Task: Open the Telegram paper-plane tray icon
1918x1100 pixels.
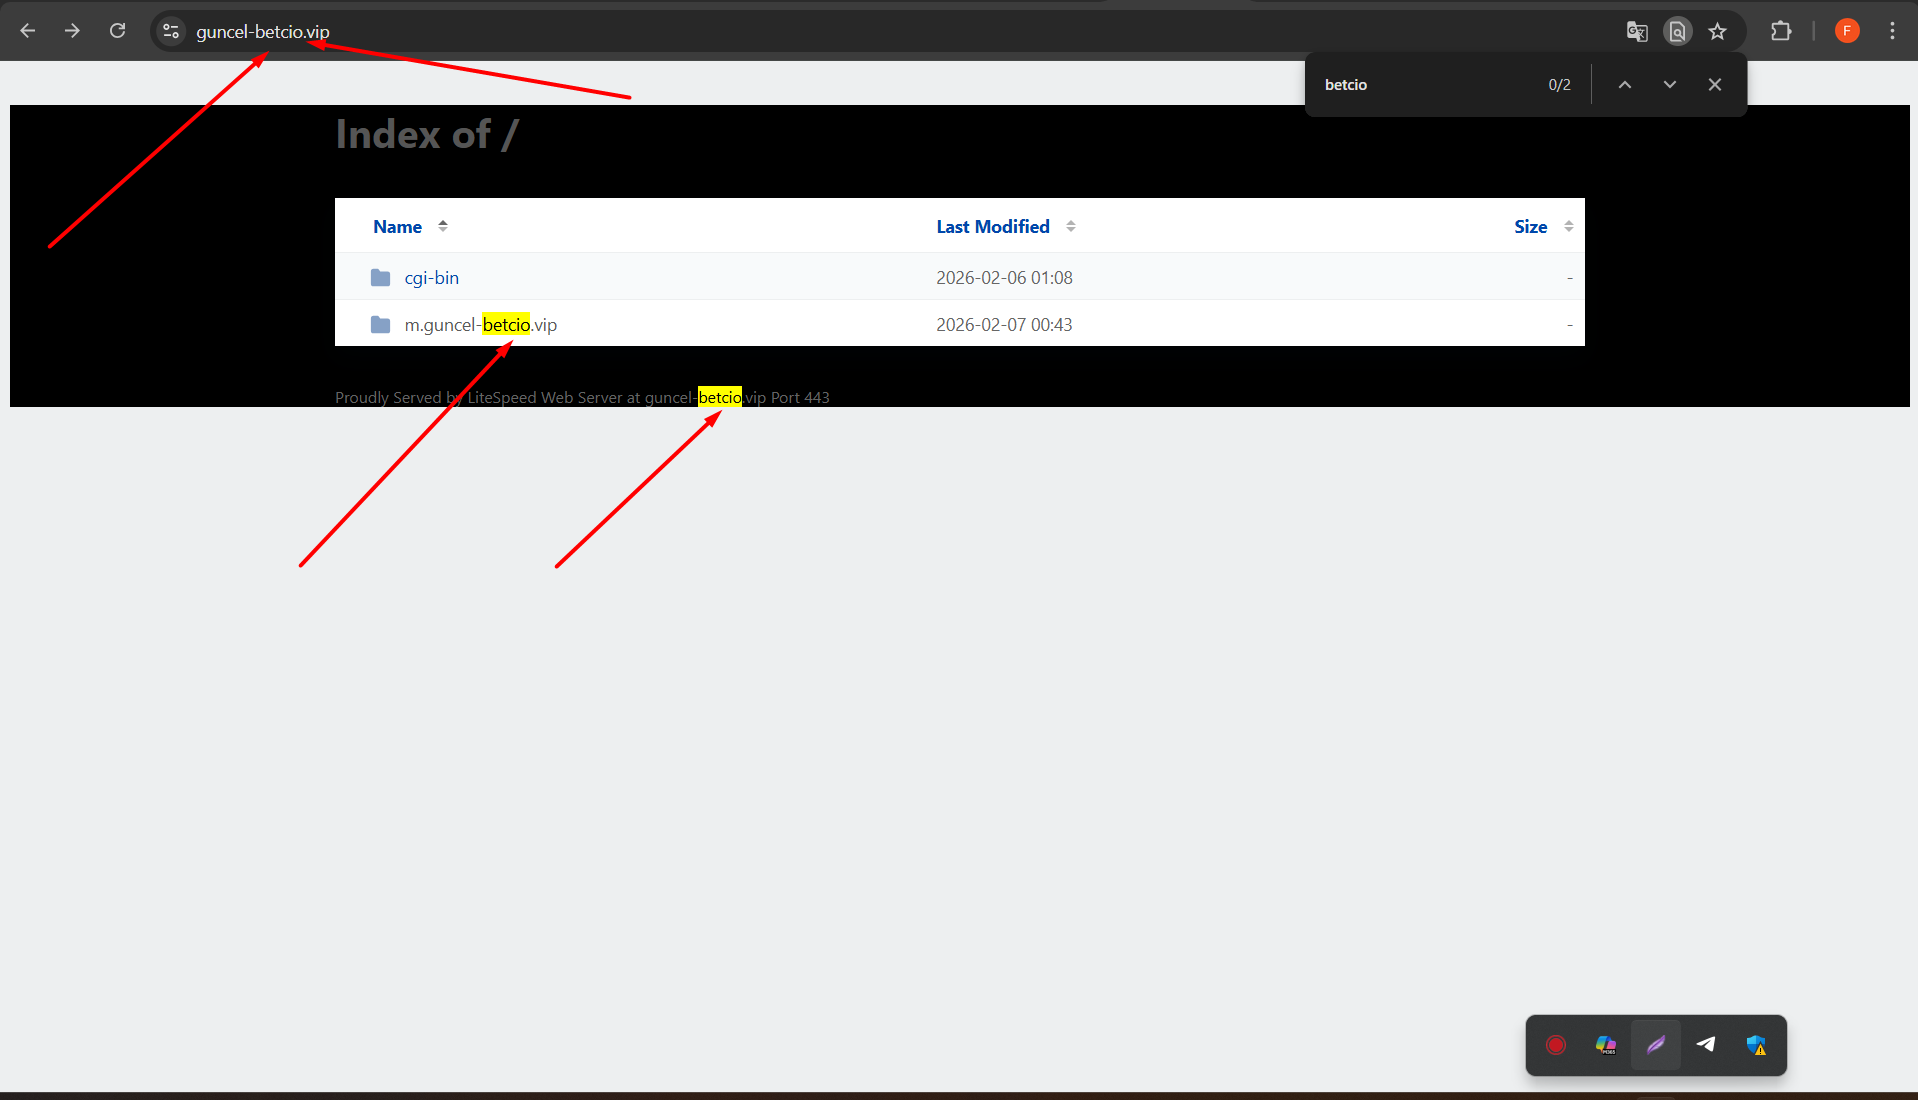Action: coord(1706,1045)
